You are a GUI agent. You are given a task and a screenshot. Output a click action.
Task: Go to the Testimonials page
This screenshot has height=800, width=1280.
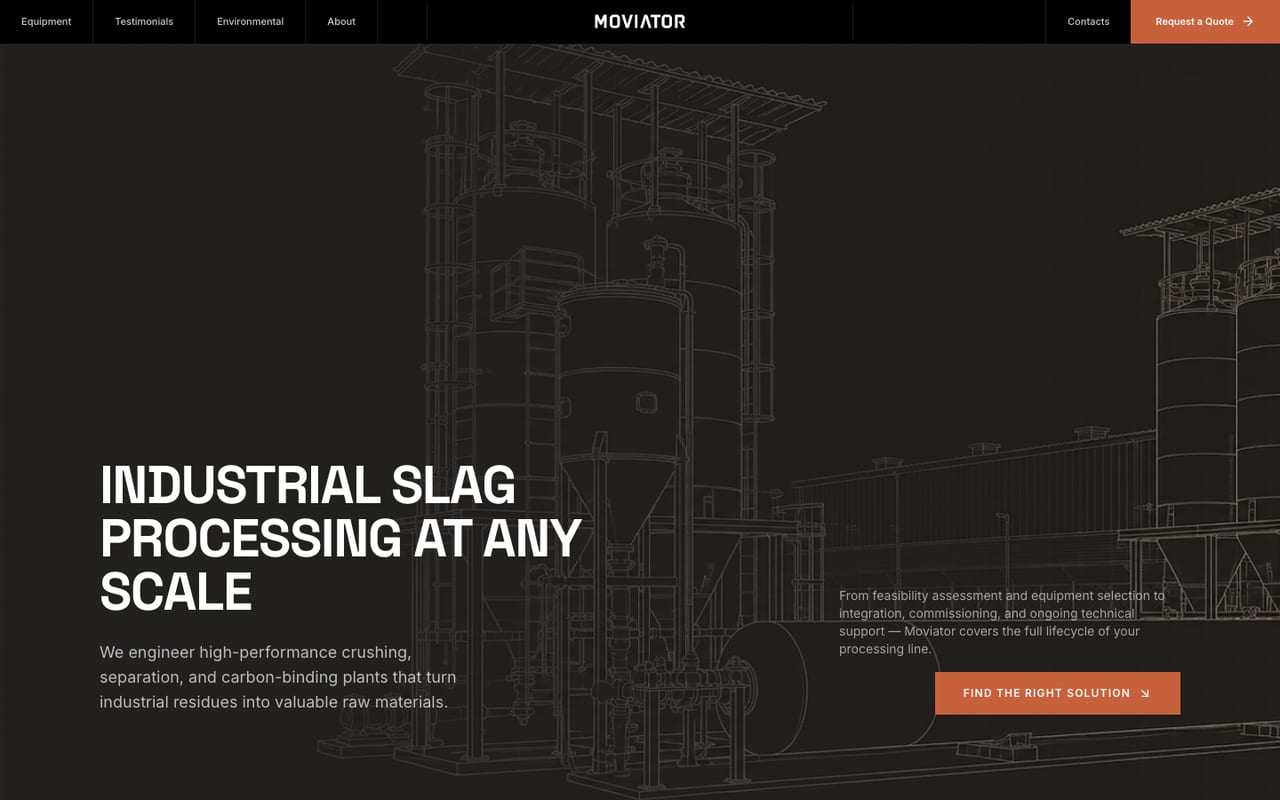pos(144,21)
